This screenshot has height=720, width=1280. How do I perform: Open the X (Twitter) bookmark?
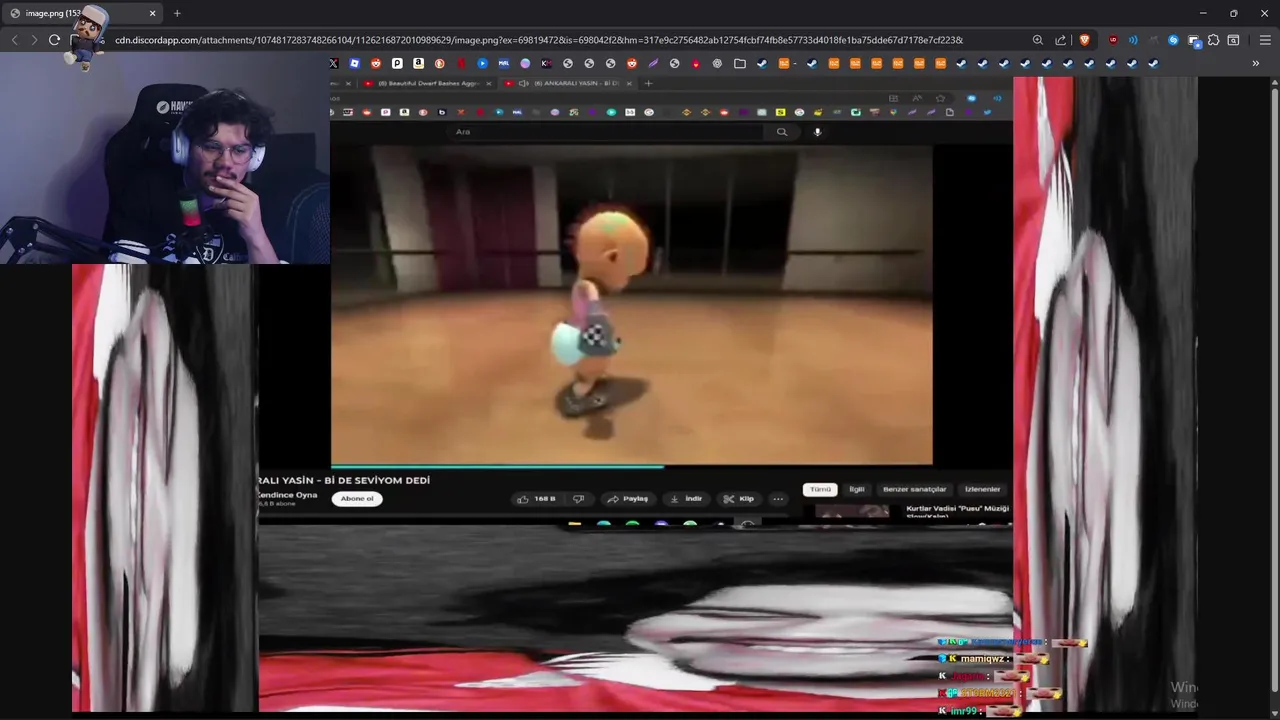[x=334, y=63]
